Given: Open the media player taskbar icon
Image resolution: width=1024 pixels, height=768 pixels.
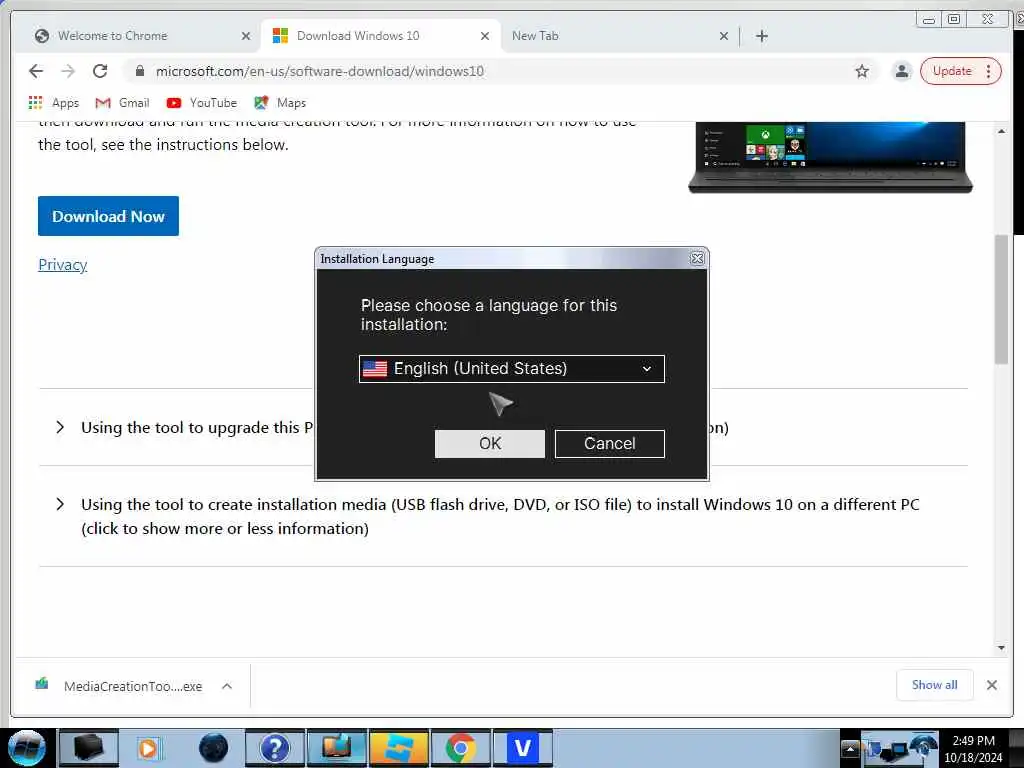Looking at the screenshot, I should [x=148, y=748].
